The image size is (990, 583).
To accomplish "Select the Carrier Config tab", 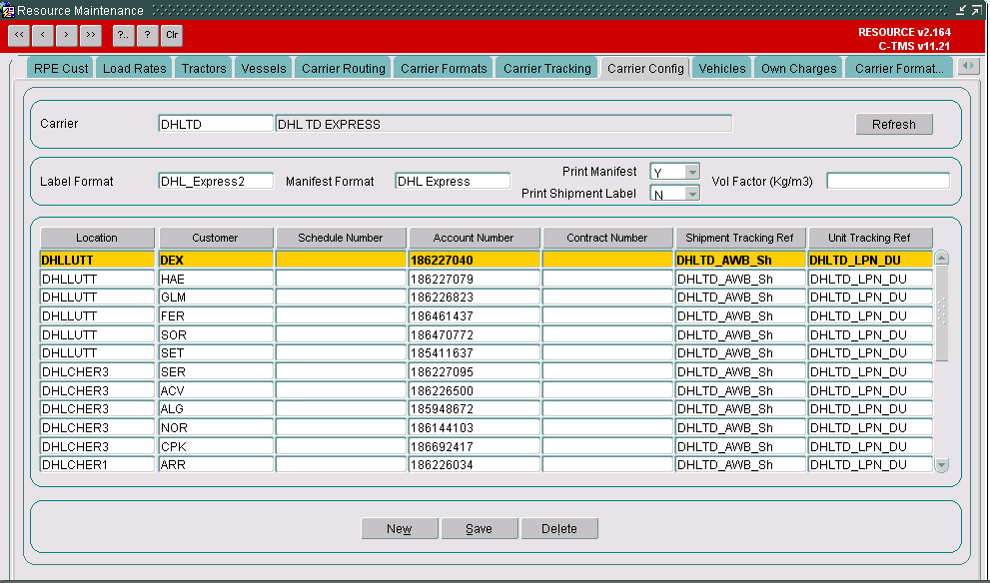I will pos(645,68).
